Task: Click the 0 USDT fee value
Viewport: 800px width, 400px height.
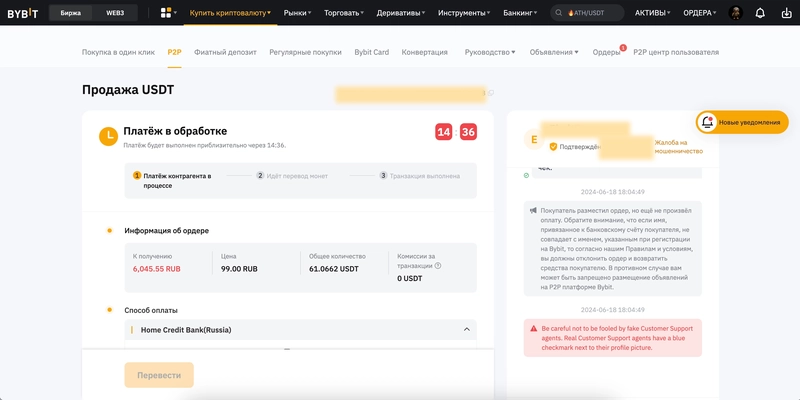Action: pos(410,279)
